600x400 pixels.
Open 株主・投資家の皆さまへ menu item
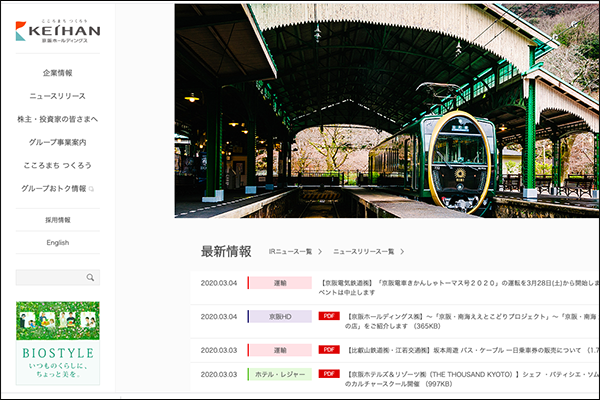point(57,119)
